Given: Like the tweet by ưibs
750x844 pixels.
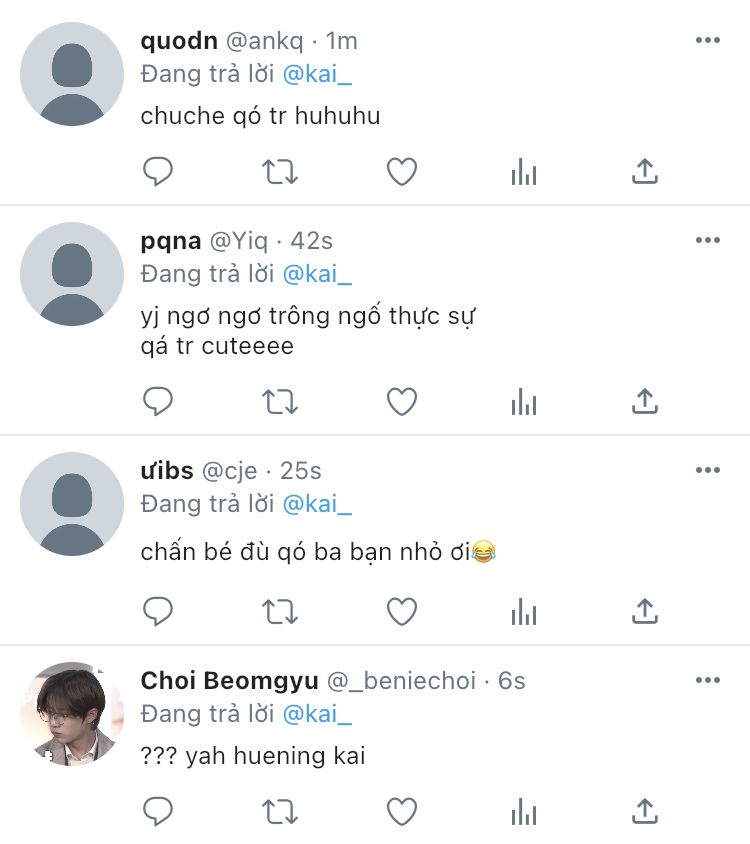Looking at the screenshot, I should (402, 611).
